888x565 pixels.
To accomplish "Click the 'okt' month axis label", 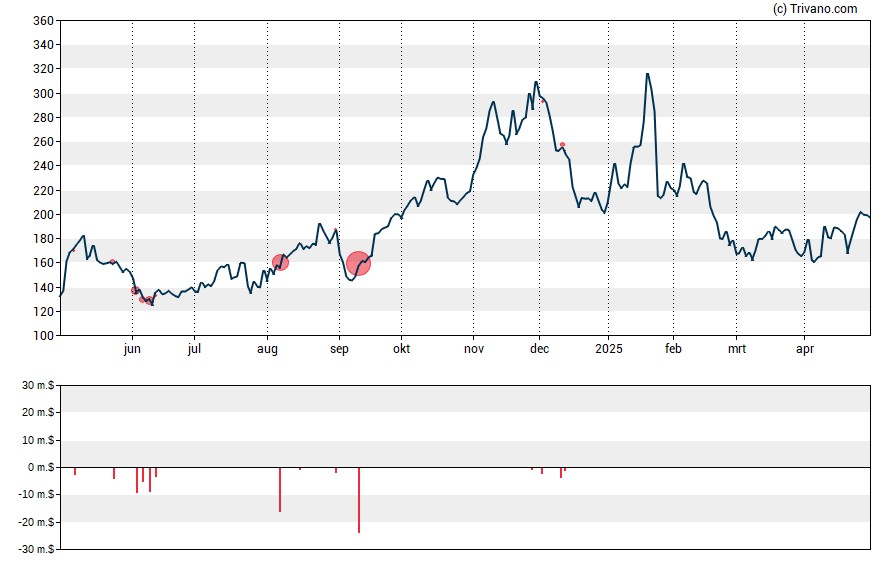I will point(402,349).
